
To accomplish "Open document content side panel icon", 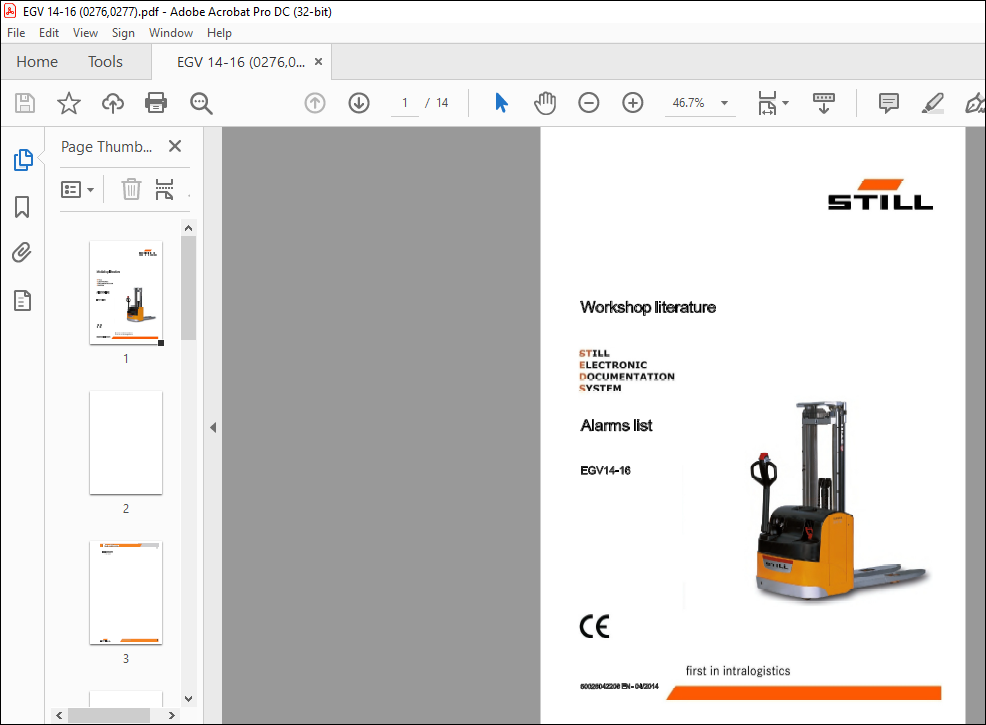I will (x=23, y=301).
